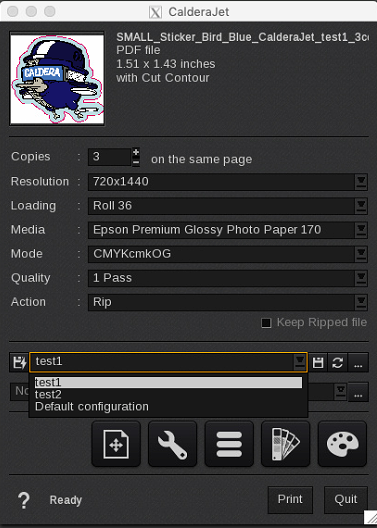Viewport: 377px width, 528px height.
Task: Enable the Keep Ripped file checkbox
Action: click(x=266, y=323)
